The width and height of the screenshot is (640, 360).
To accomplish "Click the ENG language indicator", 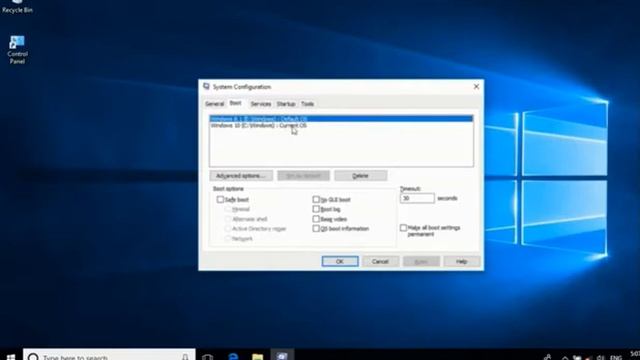I will 616,358.
